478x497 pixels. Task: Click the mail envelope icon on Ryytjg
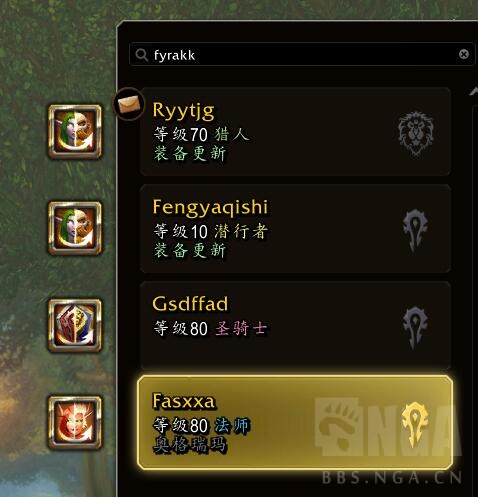click(x=129, y=104)
